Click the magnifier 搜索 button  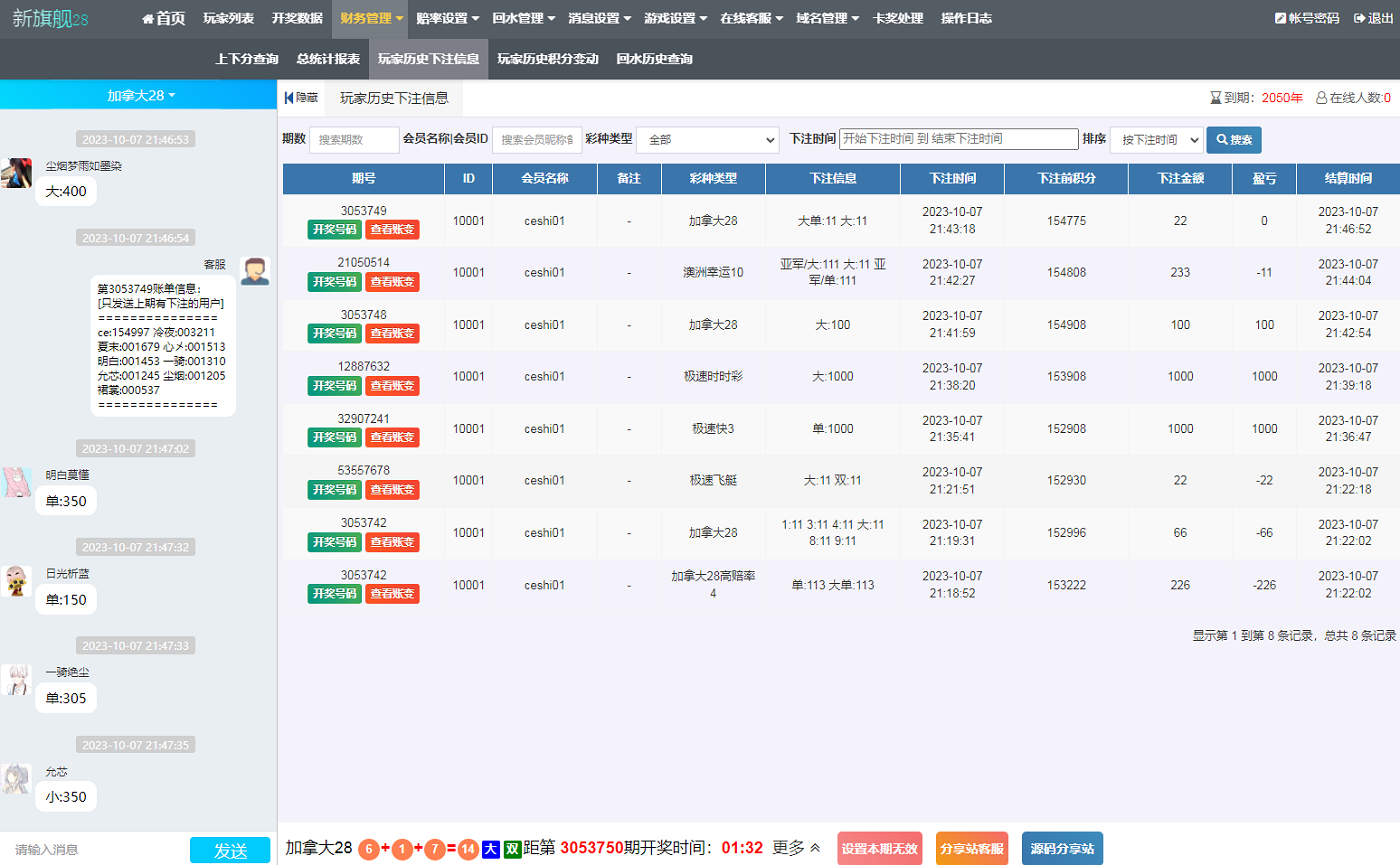pyautogui.click(x=1233, y=140)
